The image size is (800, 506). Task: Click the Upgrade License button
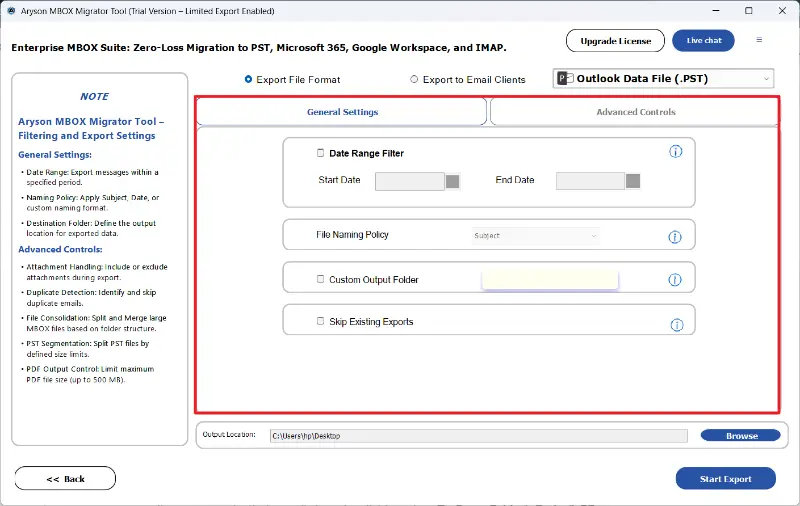pyautogui.click(x=615, y=41)
